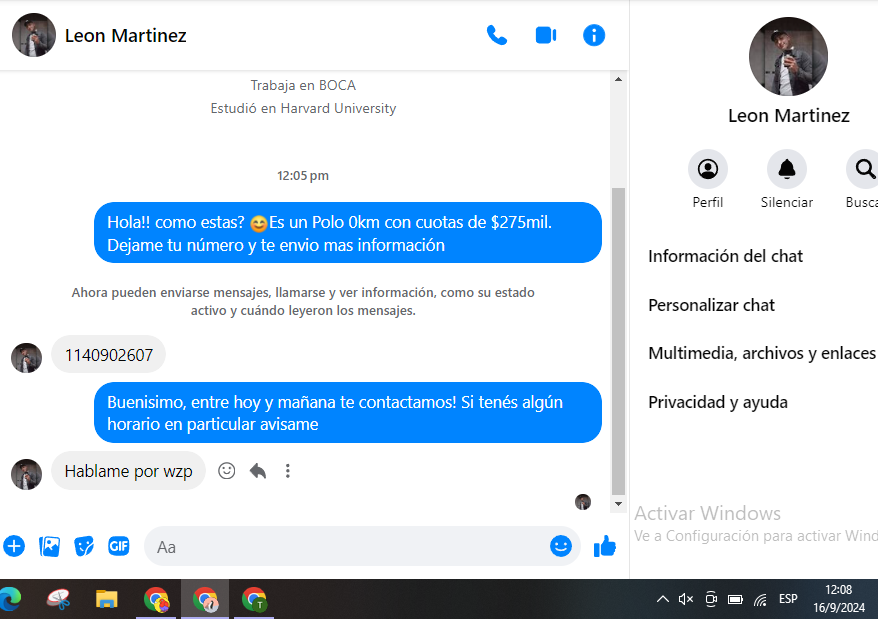The width and height of the screenshot is (878, 619).
Task: React to "Hablame por wzp" message
Action: [227, 470]
